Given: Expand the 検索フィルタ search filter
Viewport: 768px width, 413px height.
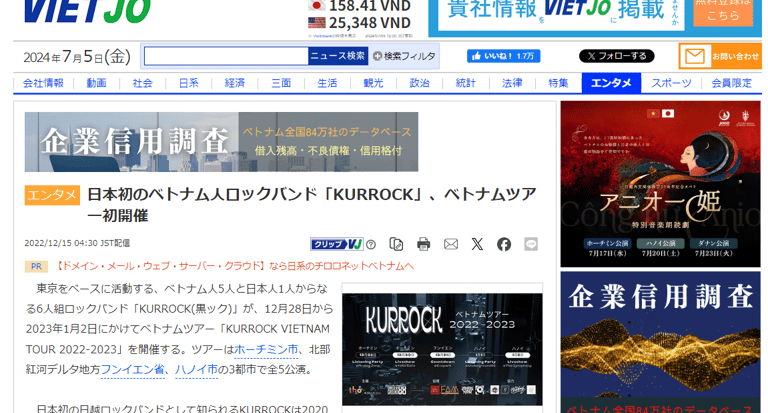Looking at the screenshot, I should point(404,56).
